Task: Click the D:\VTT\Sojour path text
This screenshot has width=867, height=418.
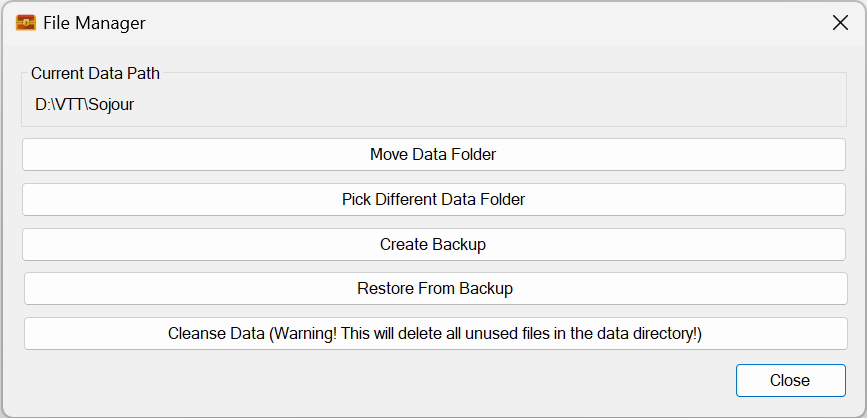Action: (x=84, y=104)
